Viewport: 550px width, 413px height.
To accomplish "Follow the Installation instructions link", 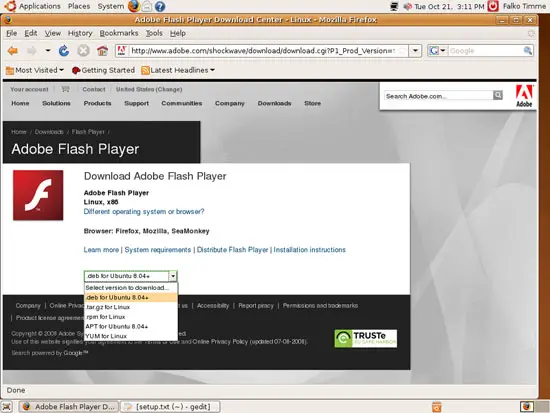I will (309, 250).
